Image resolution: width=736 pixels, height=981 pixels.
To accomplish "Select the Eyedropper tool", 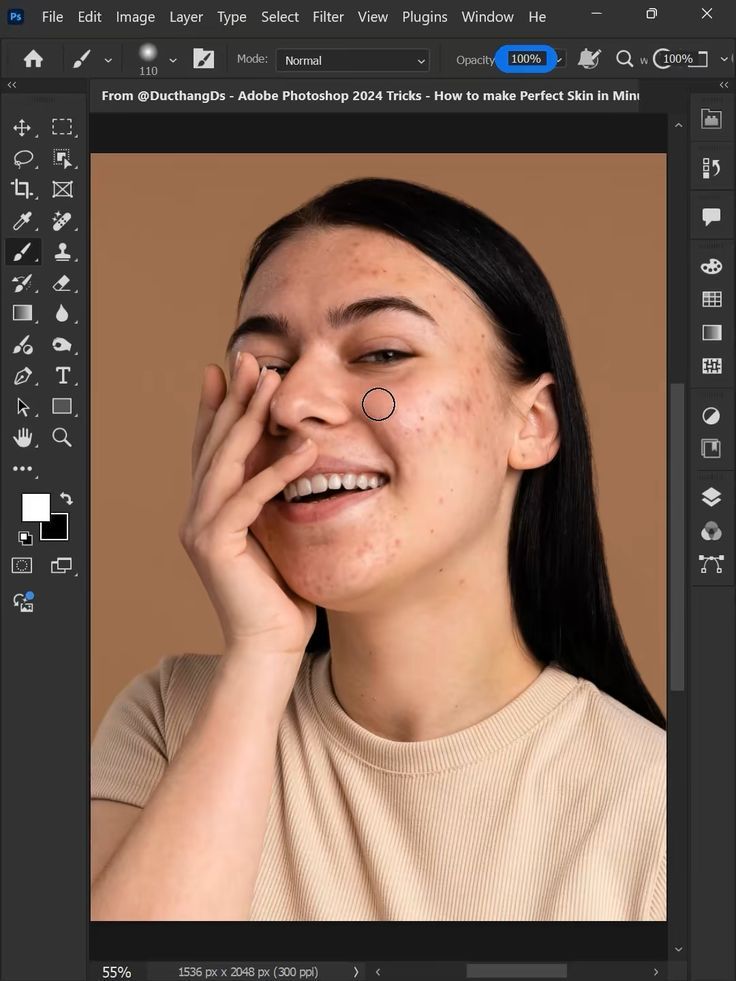I will pyautogui.click(x=22, y=221).
